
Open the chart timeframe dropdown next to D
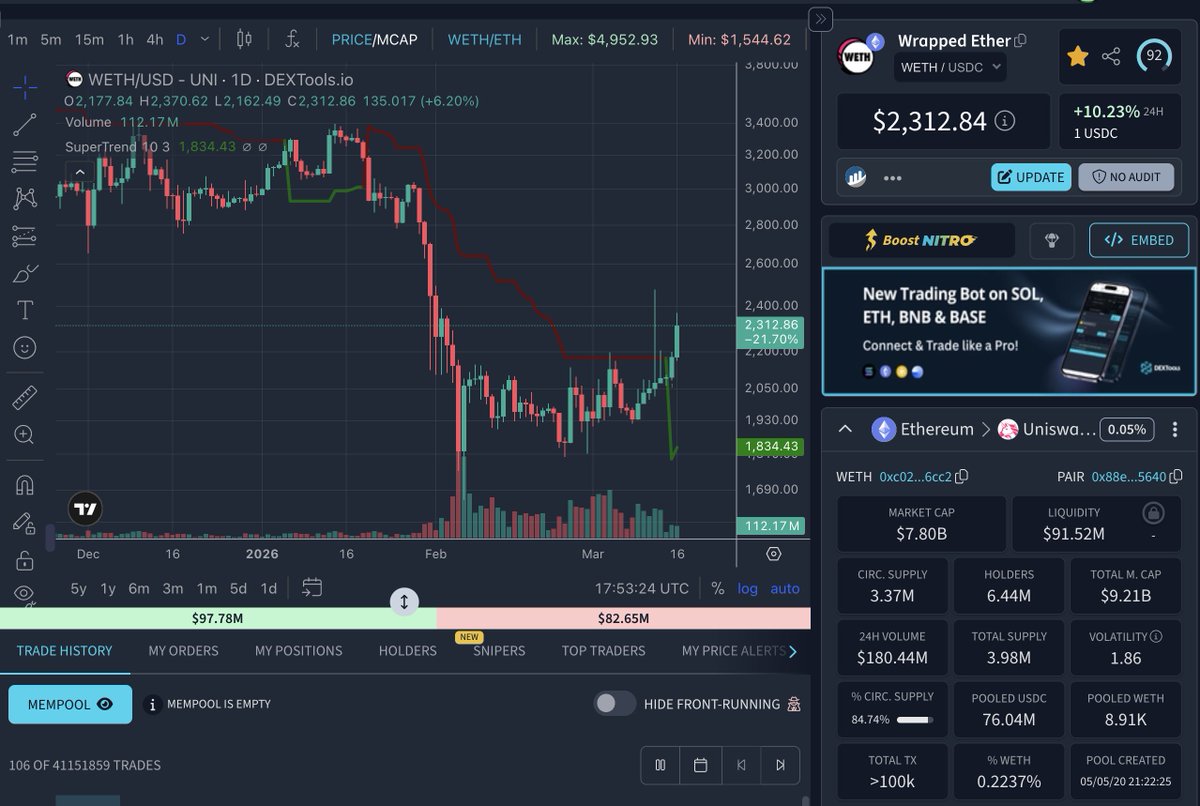(203, 38)
